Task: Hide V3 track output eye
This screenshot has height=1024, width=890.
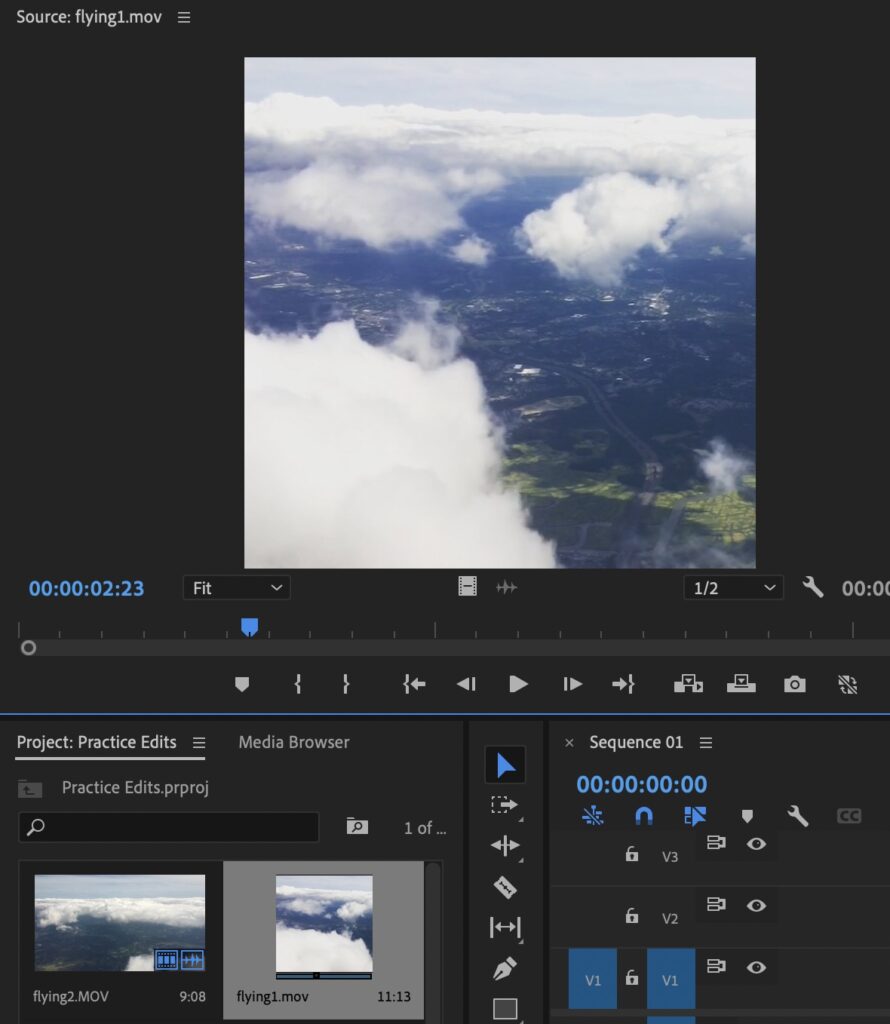Action: 756,844
